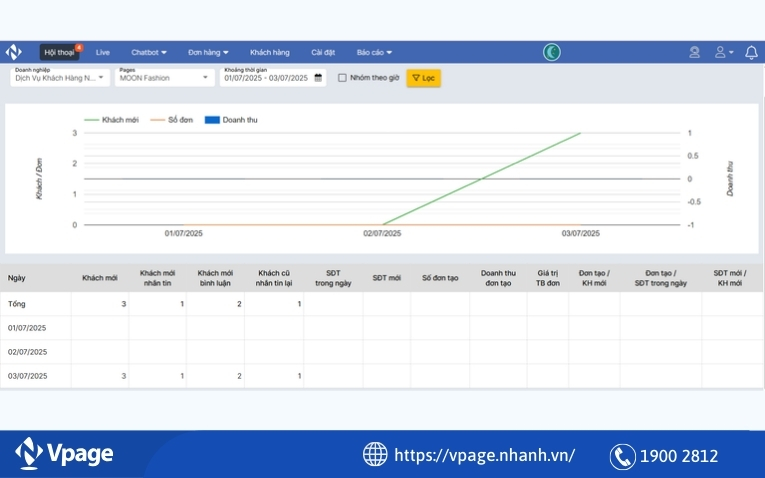Screen dimensions: 765x478
Task: Enable the Nhóm theo giờ checkbox
Action: (342, 78)
